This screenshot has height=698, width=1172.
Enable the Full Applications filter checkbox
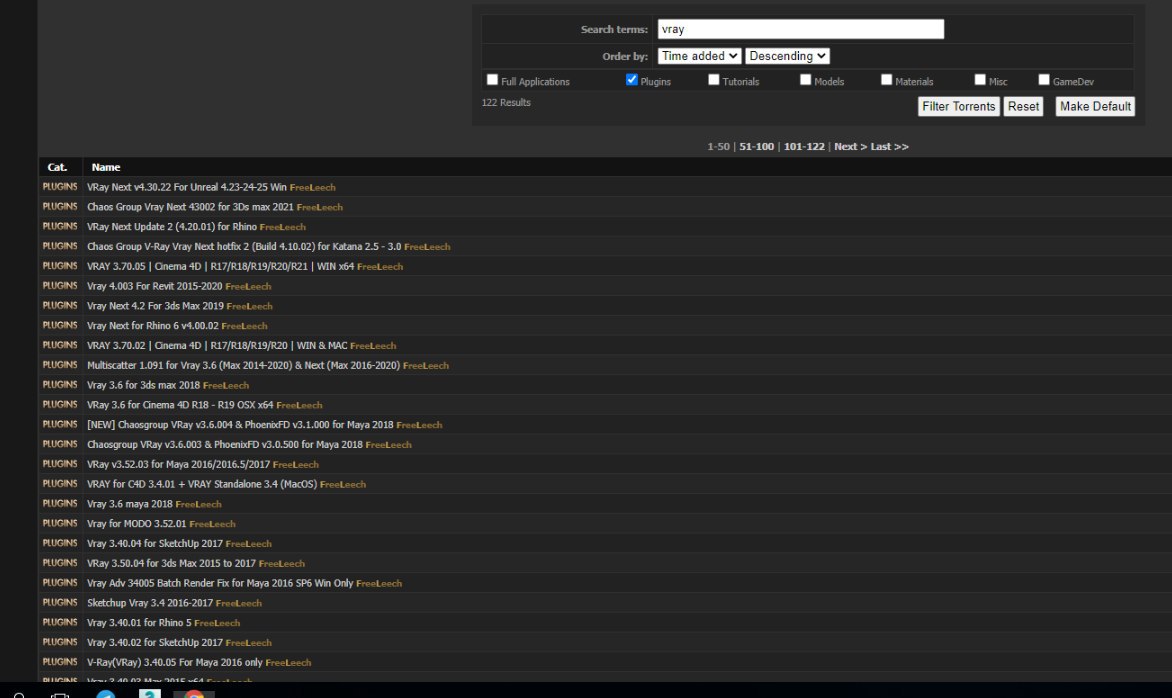(492, 79)
